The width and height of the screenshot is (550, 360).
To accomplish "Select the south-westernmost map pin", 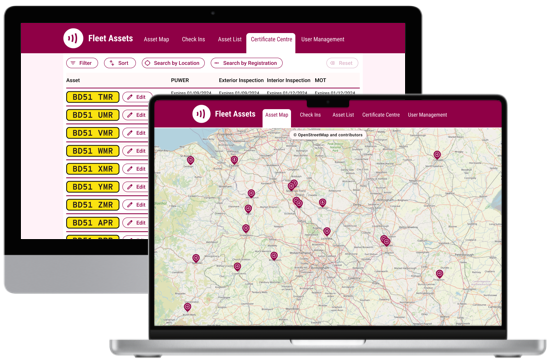I will click(x=188, y=307).
